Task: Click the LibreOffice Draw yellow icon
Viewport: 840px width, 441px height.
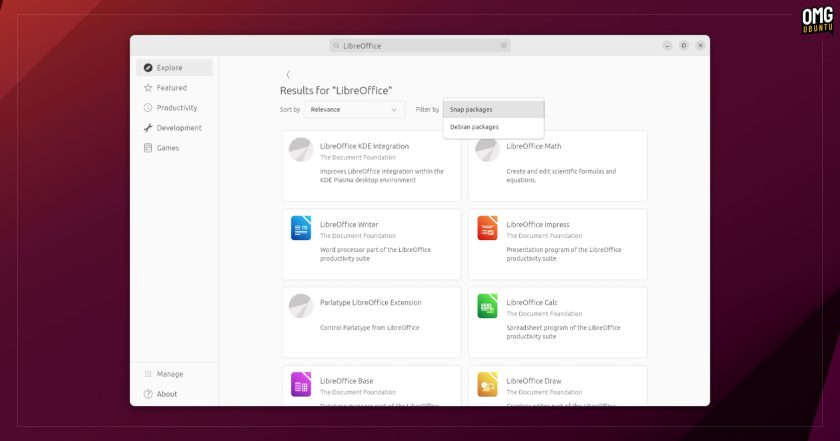Action: tap(487, 384)
